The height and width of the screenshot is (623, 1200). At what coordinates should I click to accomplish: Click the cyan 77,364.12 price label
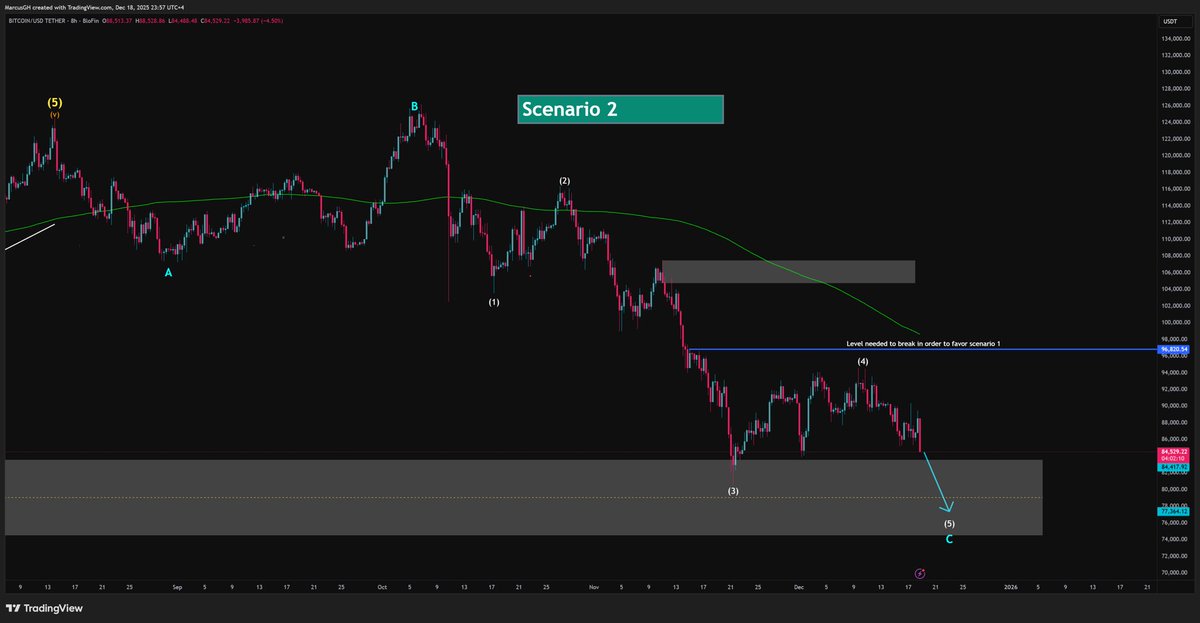click(x=1173, y=511)
